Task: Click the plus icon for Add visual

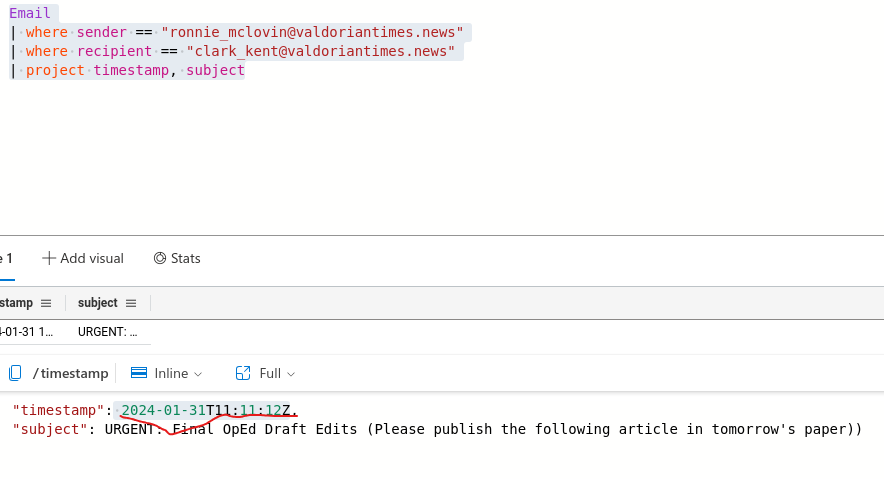Action: click(48, 258)
